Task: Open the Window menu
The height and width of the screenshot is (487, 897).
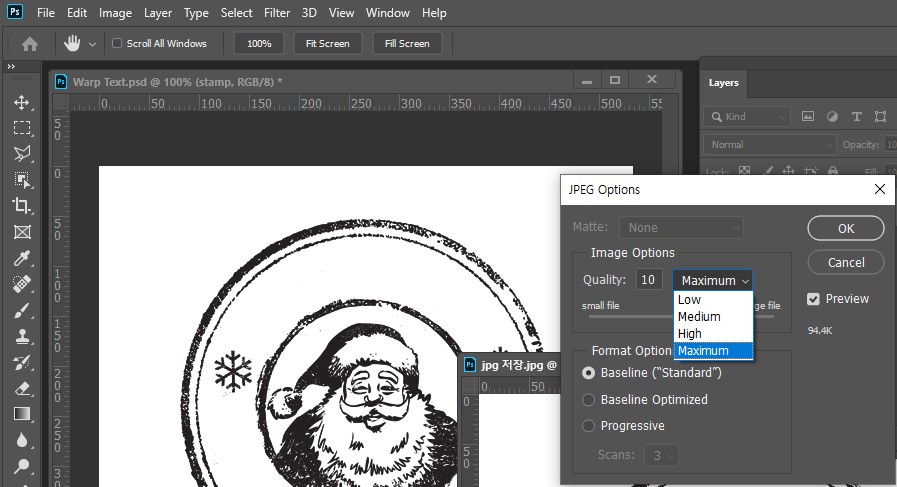Action: pyautogui.click(x=387, y=13)
